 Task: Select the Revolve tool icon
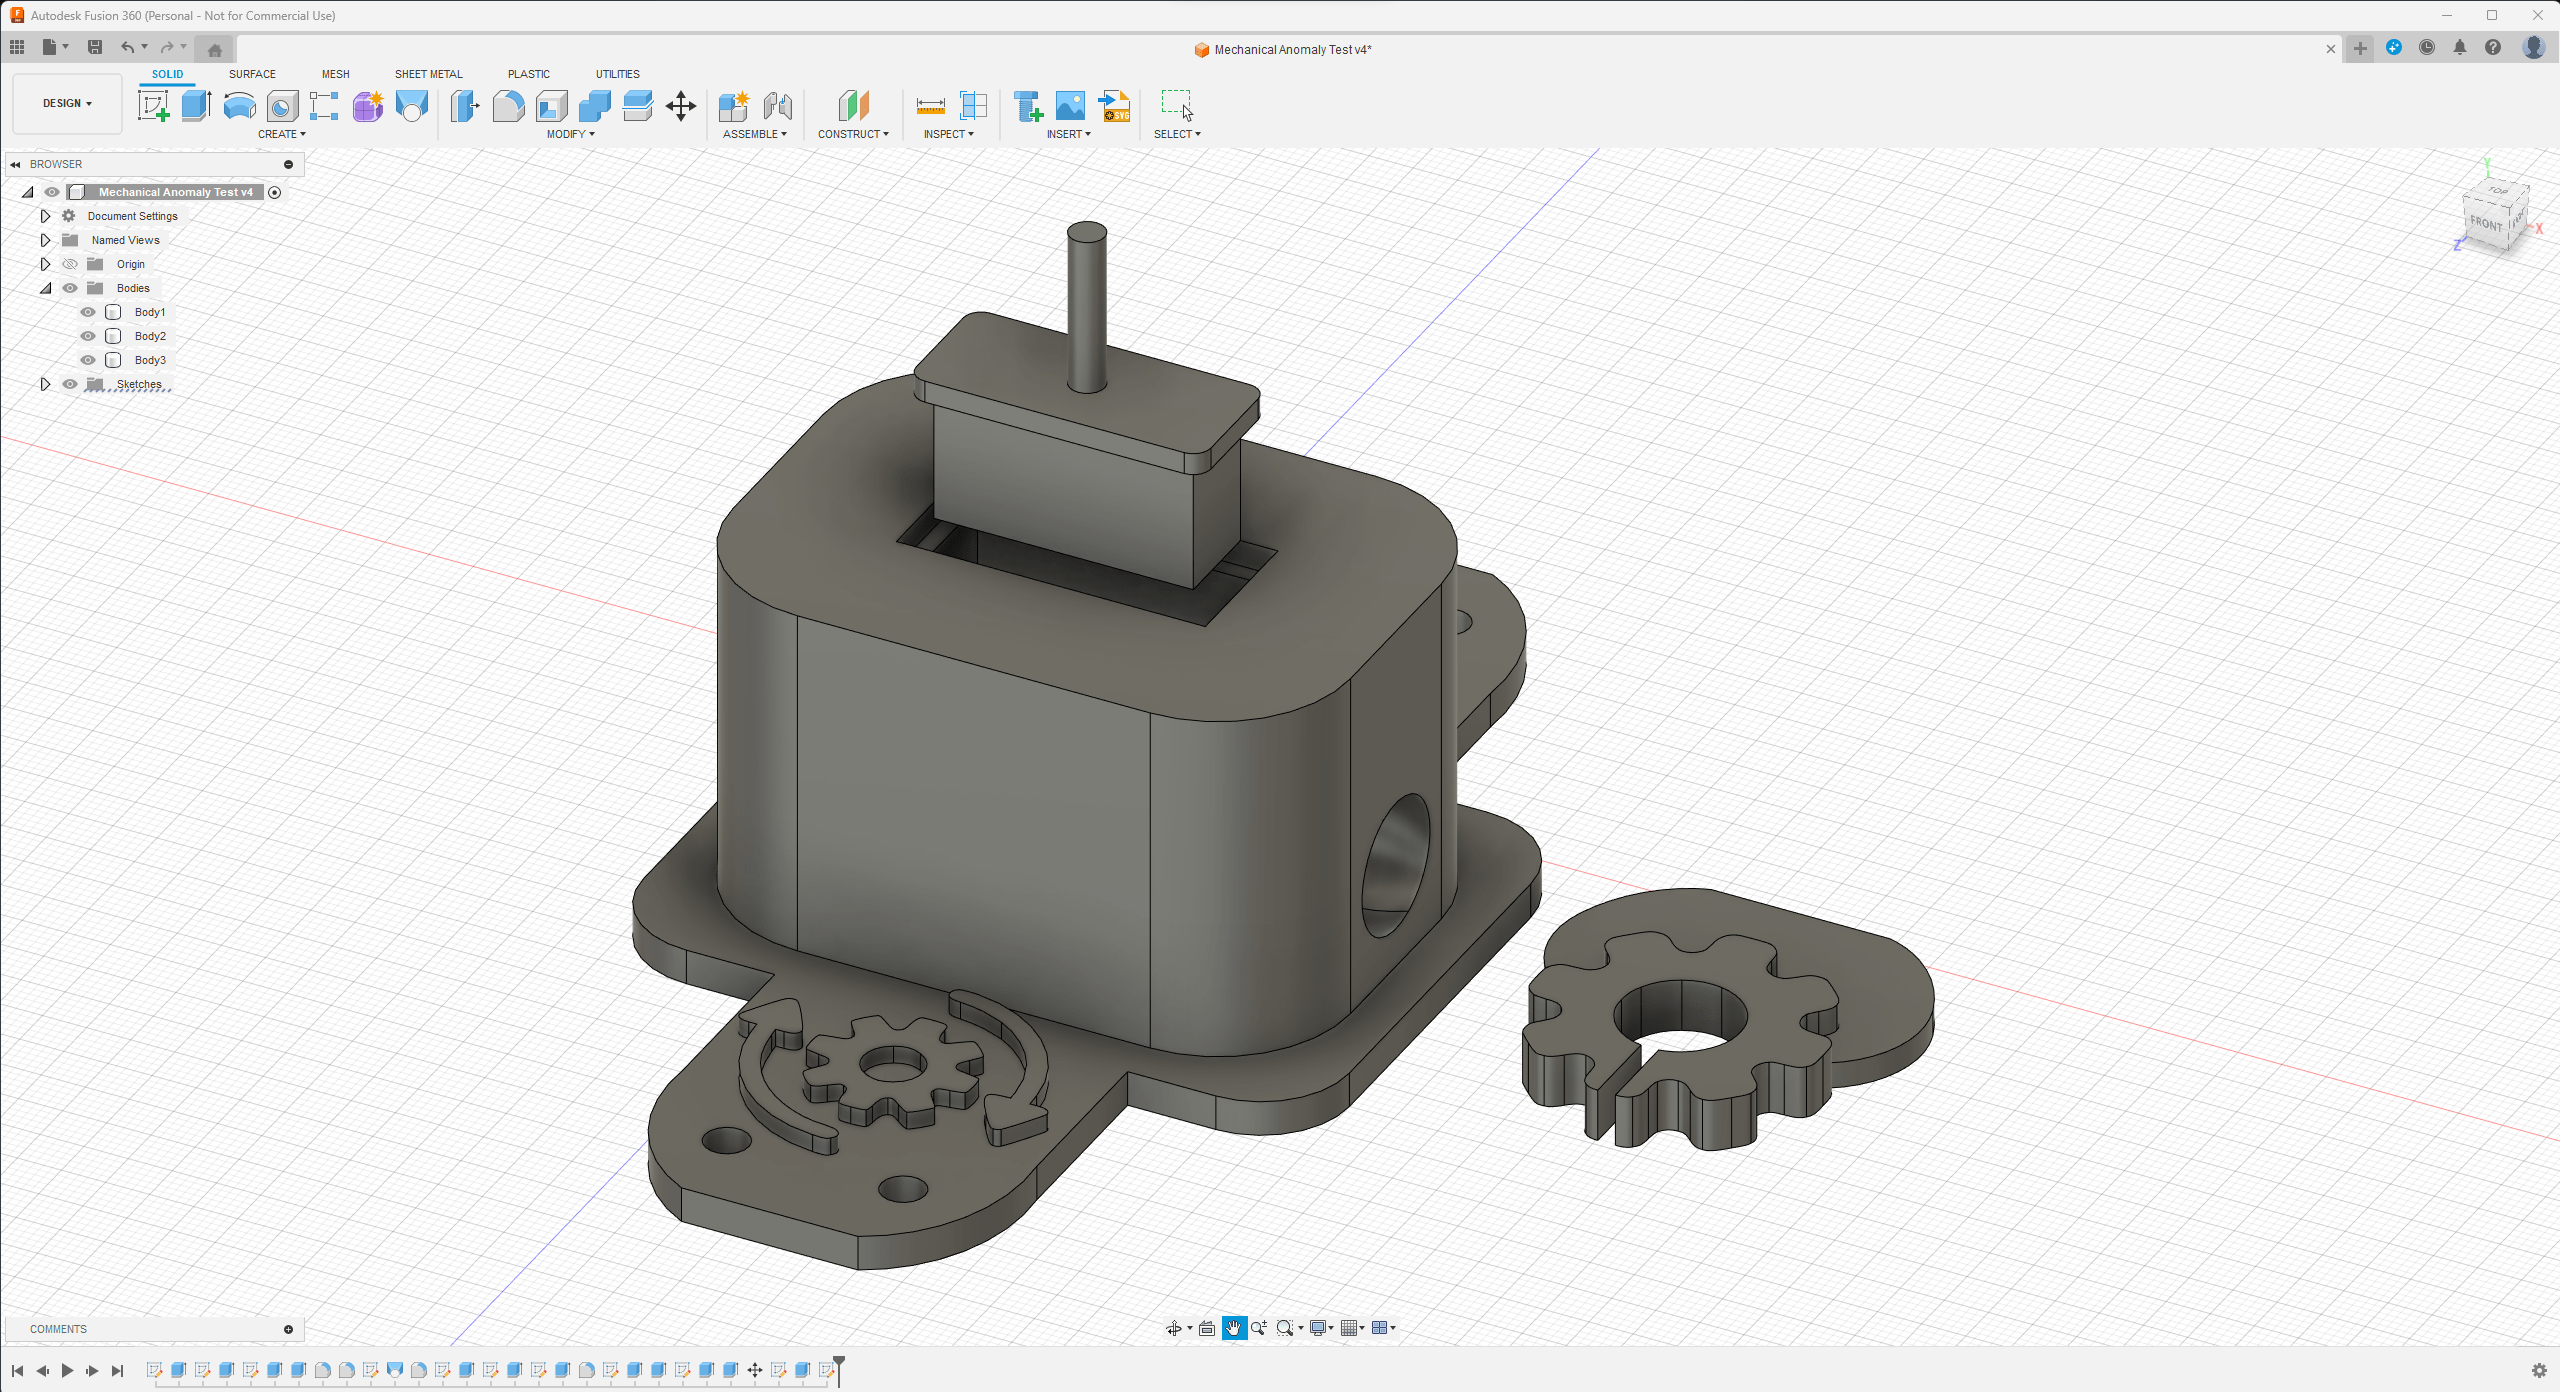239,106
